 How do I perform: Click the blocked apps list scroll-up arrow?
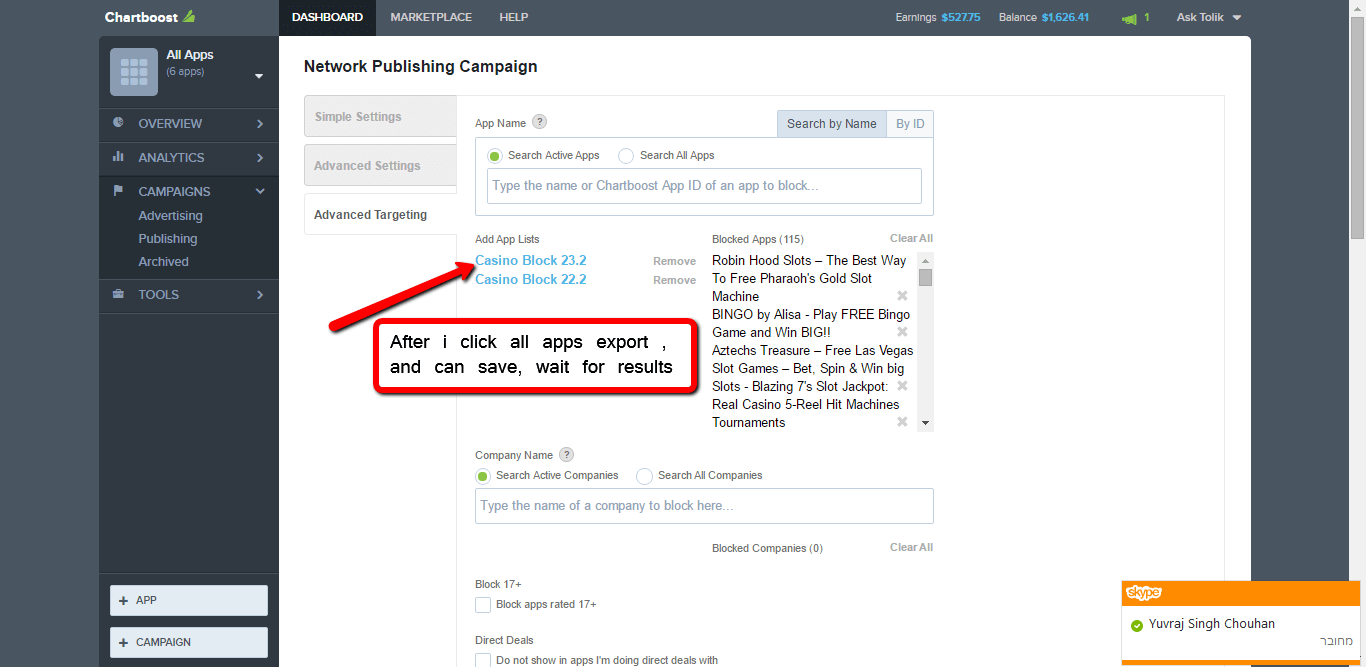tap(925, 261)
